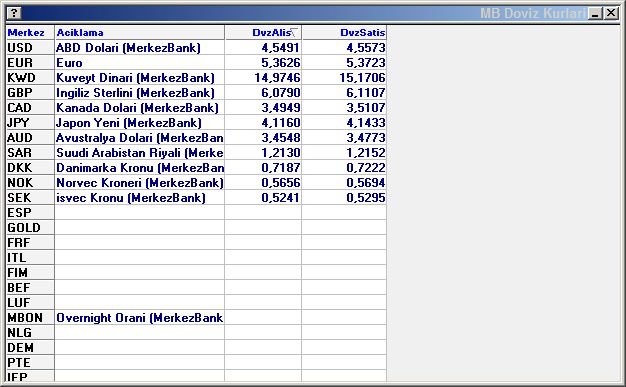This screenshot has width=626, height=387.
Task: Click SAR selling rate 1,2152 cell
Action: (344, 153)
